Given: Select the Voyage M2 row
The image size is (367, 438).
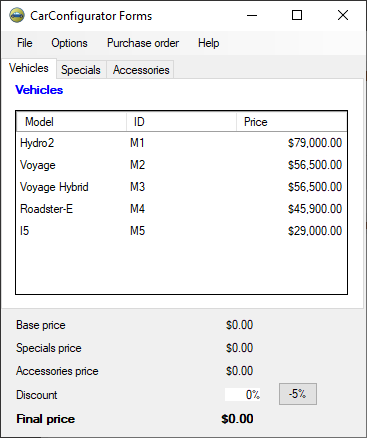Looking at the screenshot, I should (181, 165).
